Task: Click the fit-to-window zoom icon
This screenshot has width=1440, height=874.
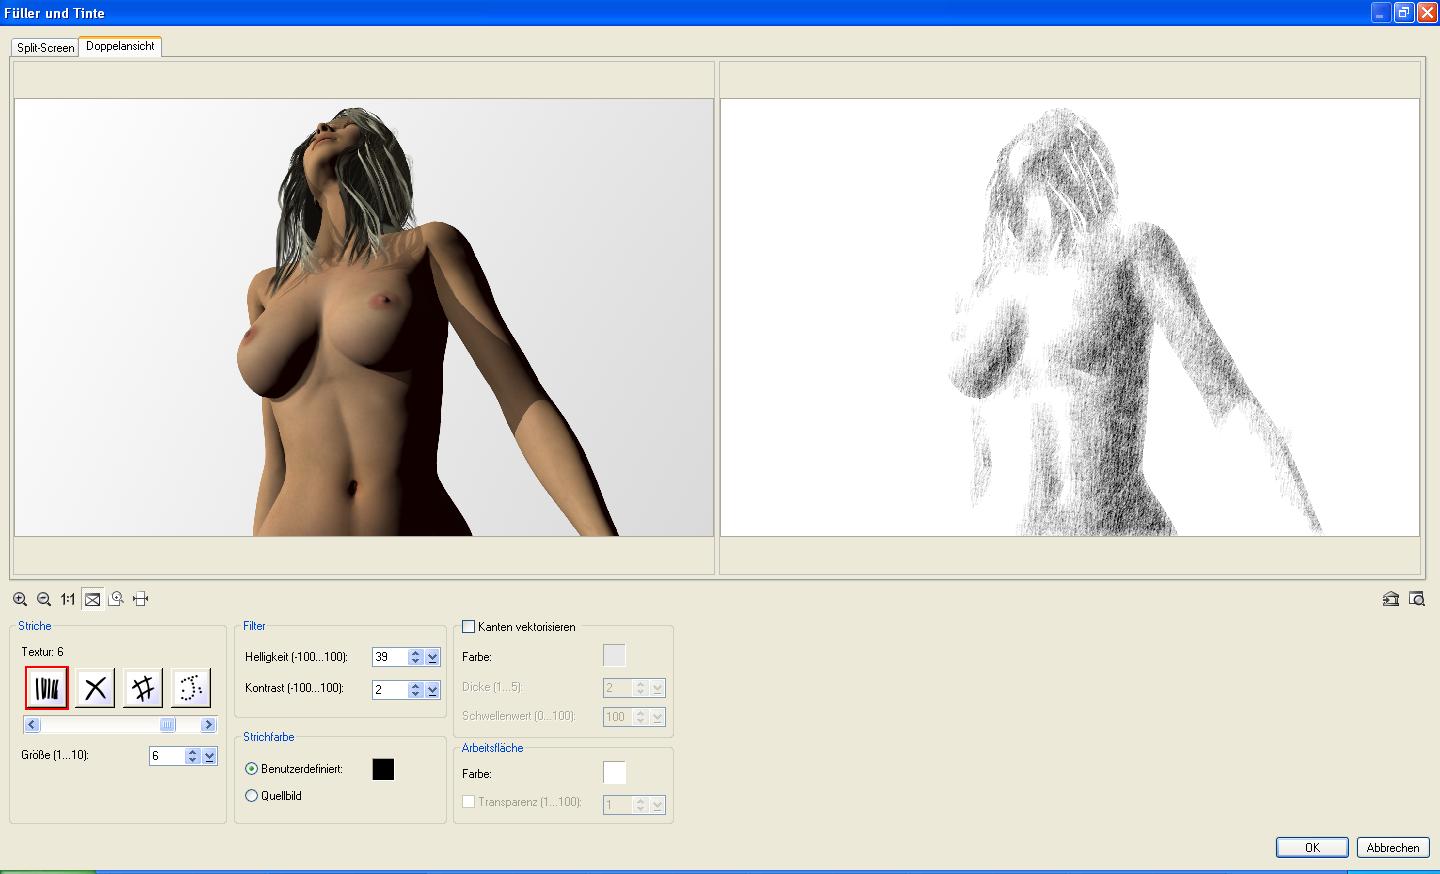Action: (92, 599)
